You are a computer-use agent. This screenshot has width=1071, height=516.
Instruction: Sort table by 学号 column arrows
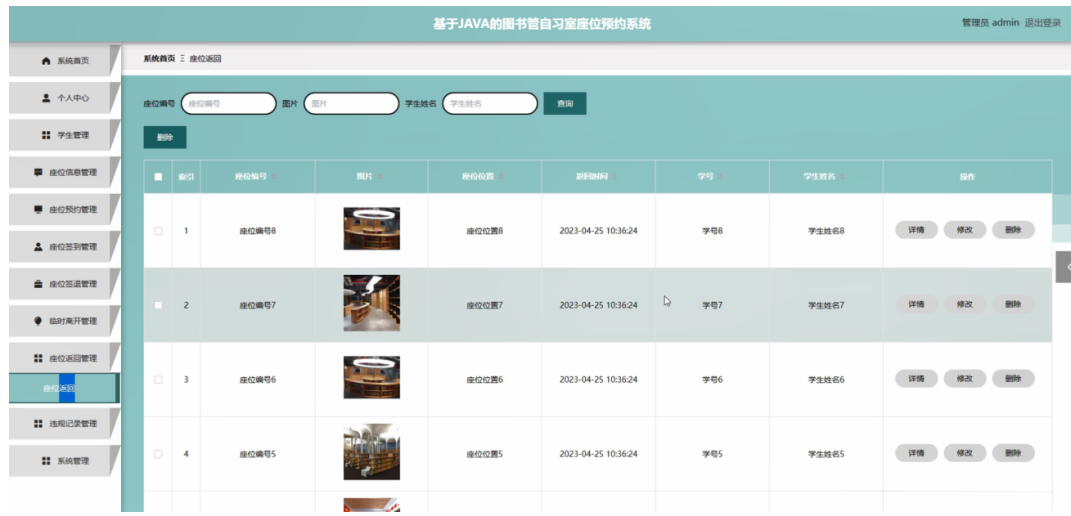(x=721, y=176)
